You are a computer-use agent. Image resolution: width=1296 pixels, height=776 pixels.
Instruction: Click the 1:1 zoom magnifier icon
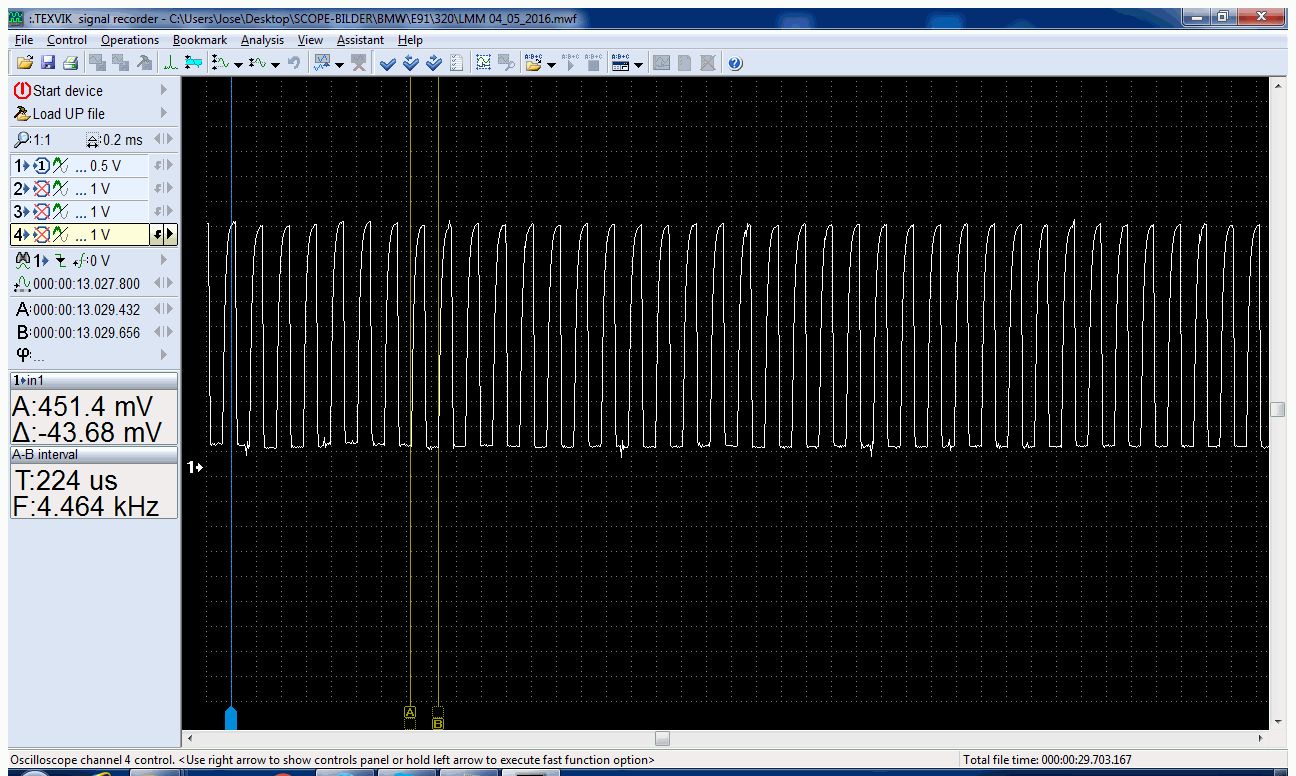pyautogui.click(x=22, y=140)
